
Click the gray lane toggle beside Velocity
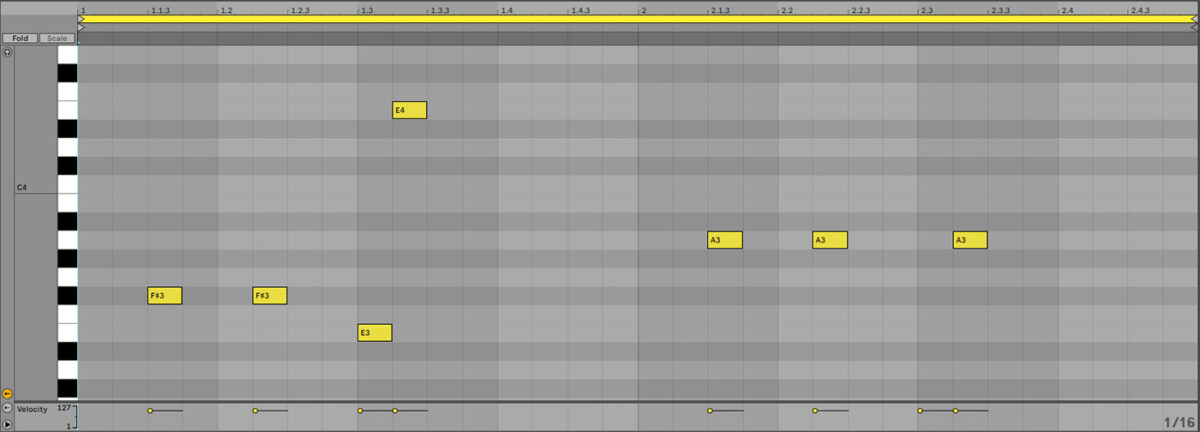(7, 409)
